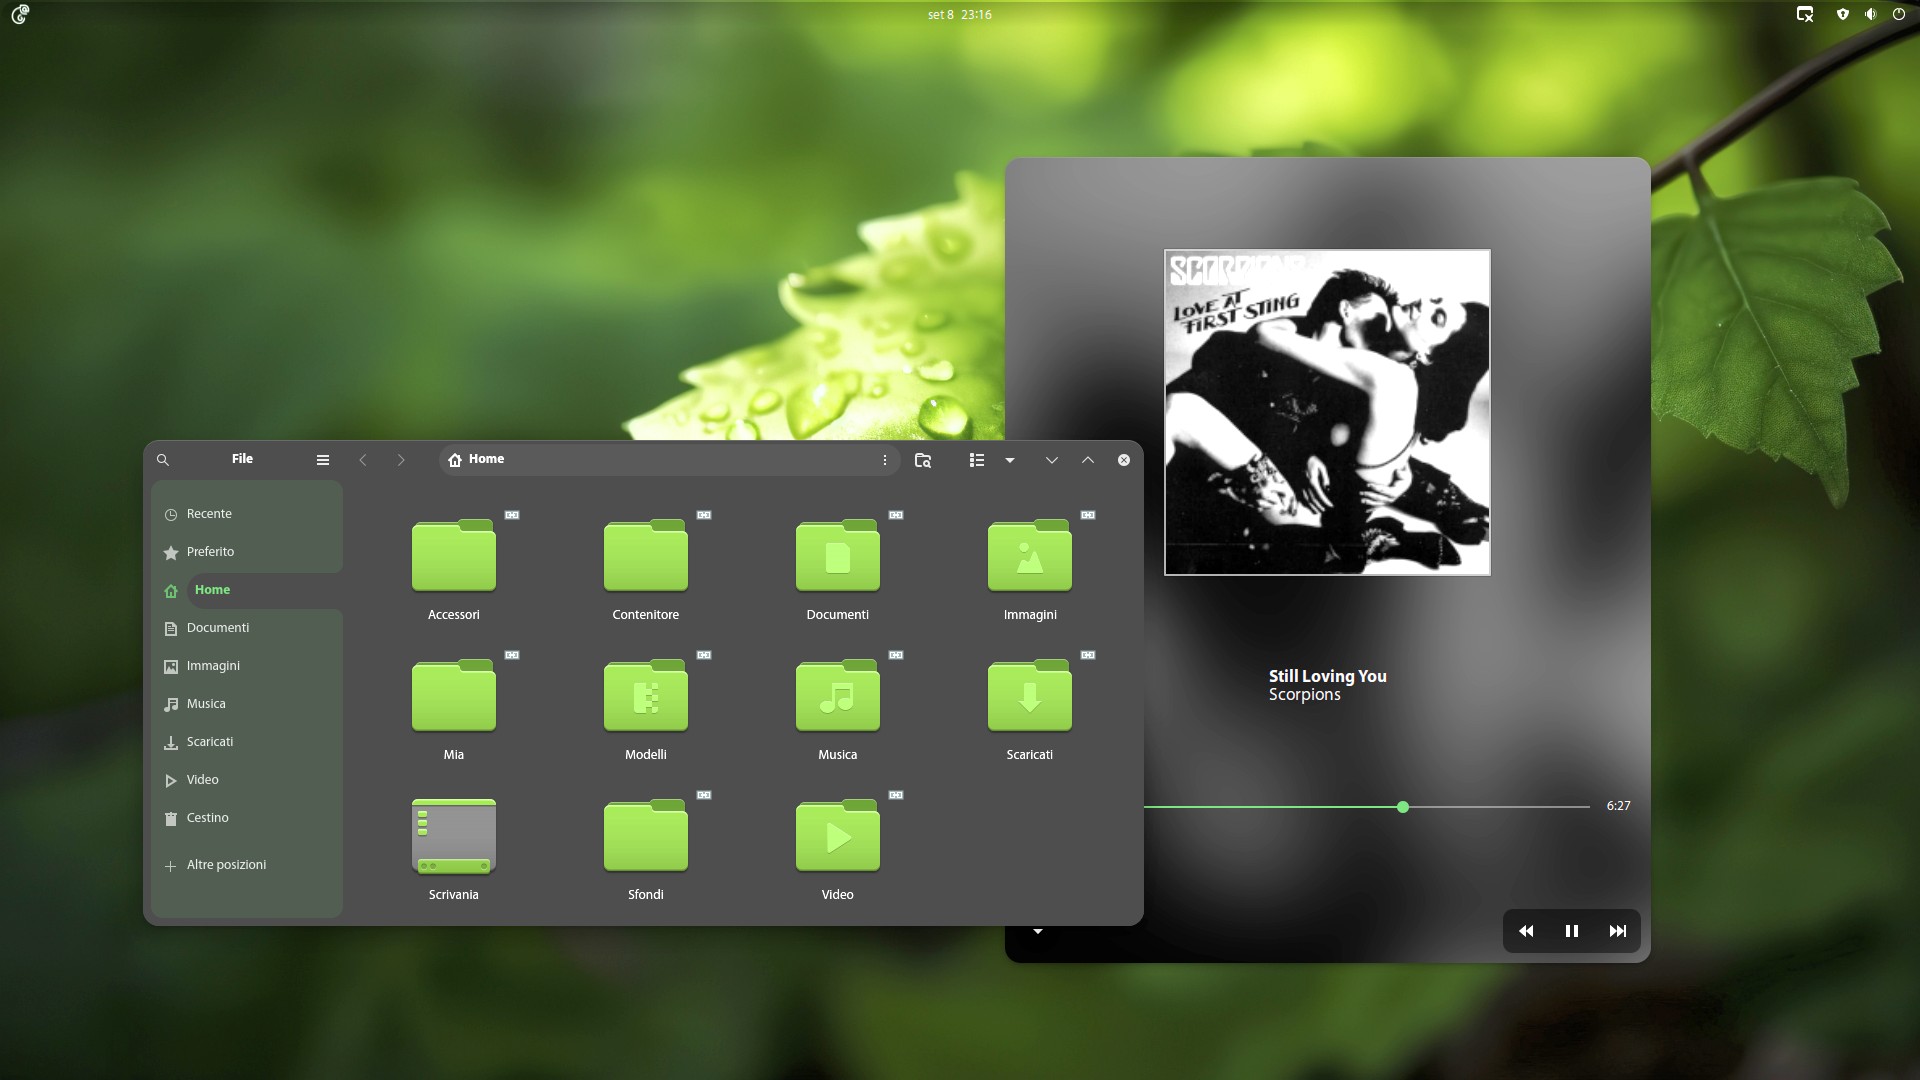The height and width of the screenshot is (1080, 1920).
Task: Open the Video folder icon
Action: click(x=838, y=835)
